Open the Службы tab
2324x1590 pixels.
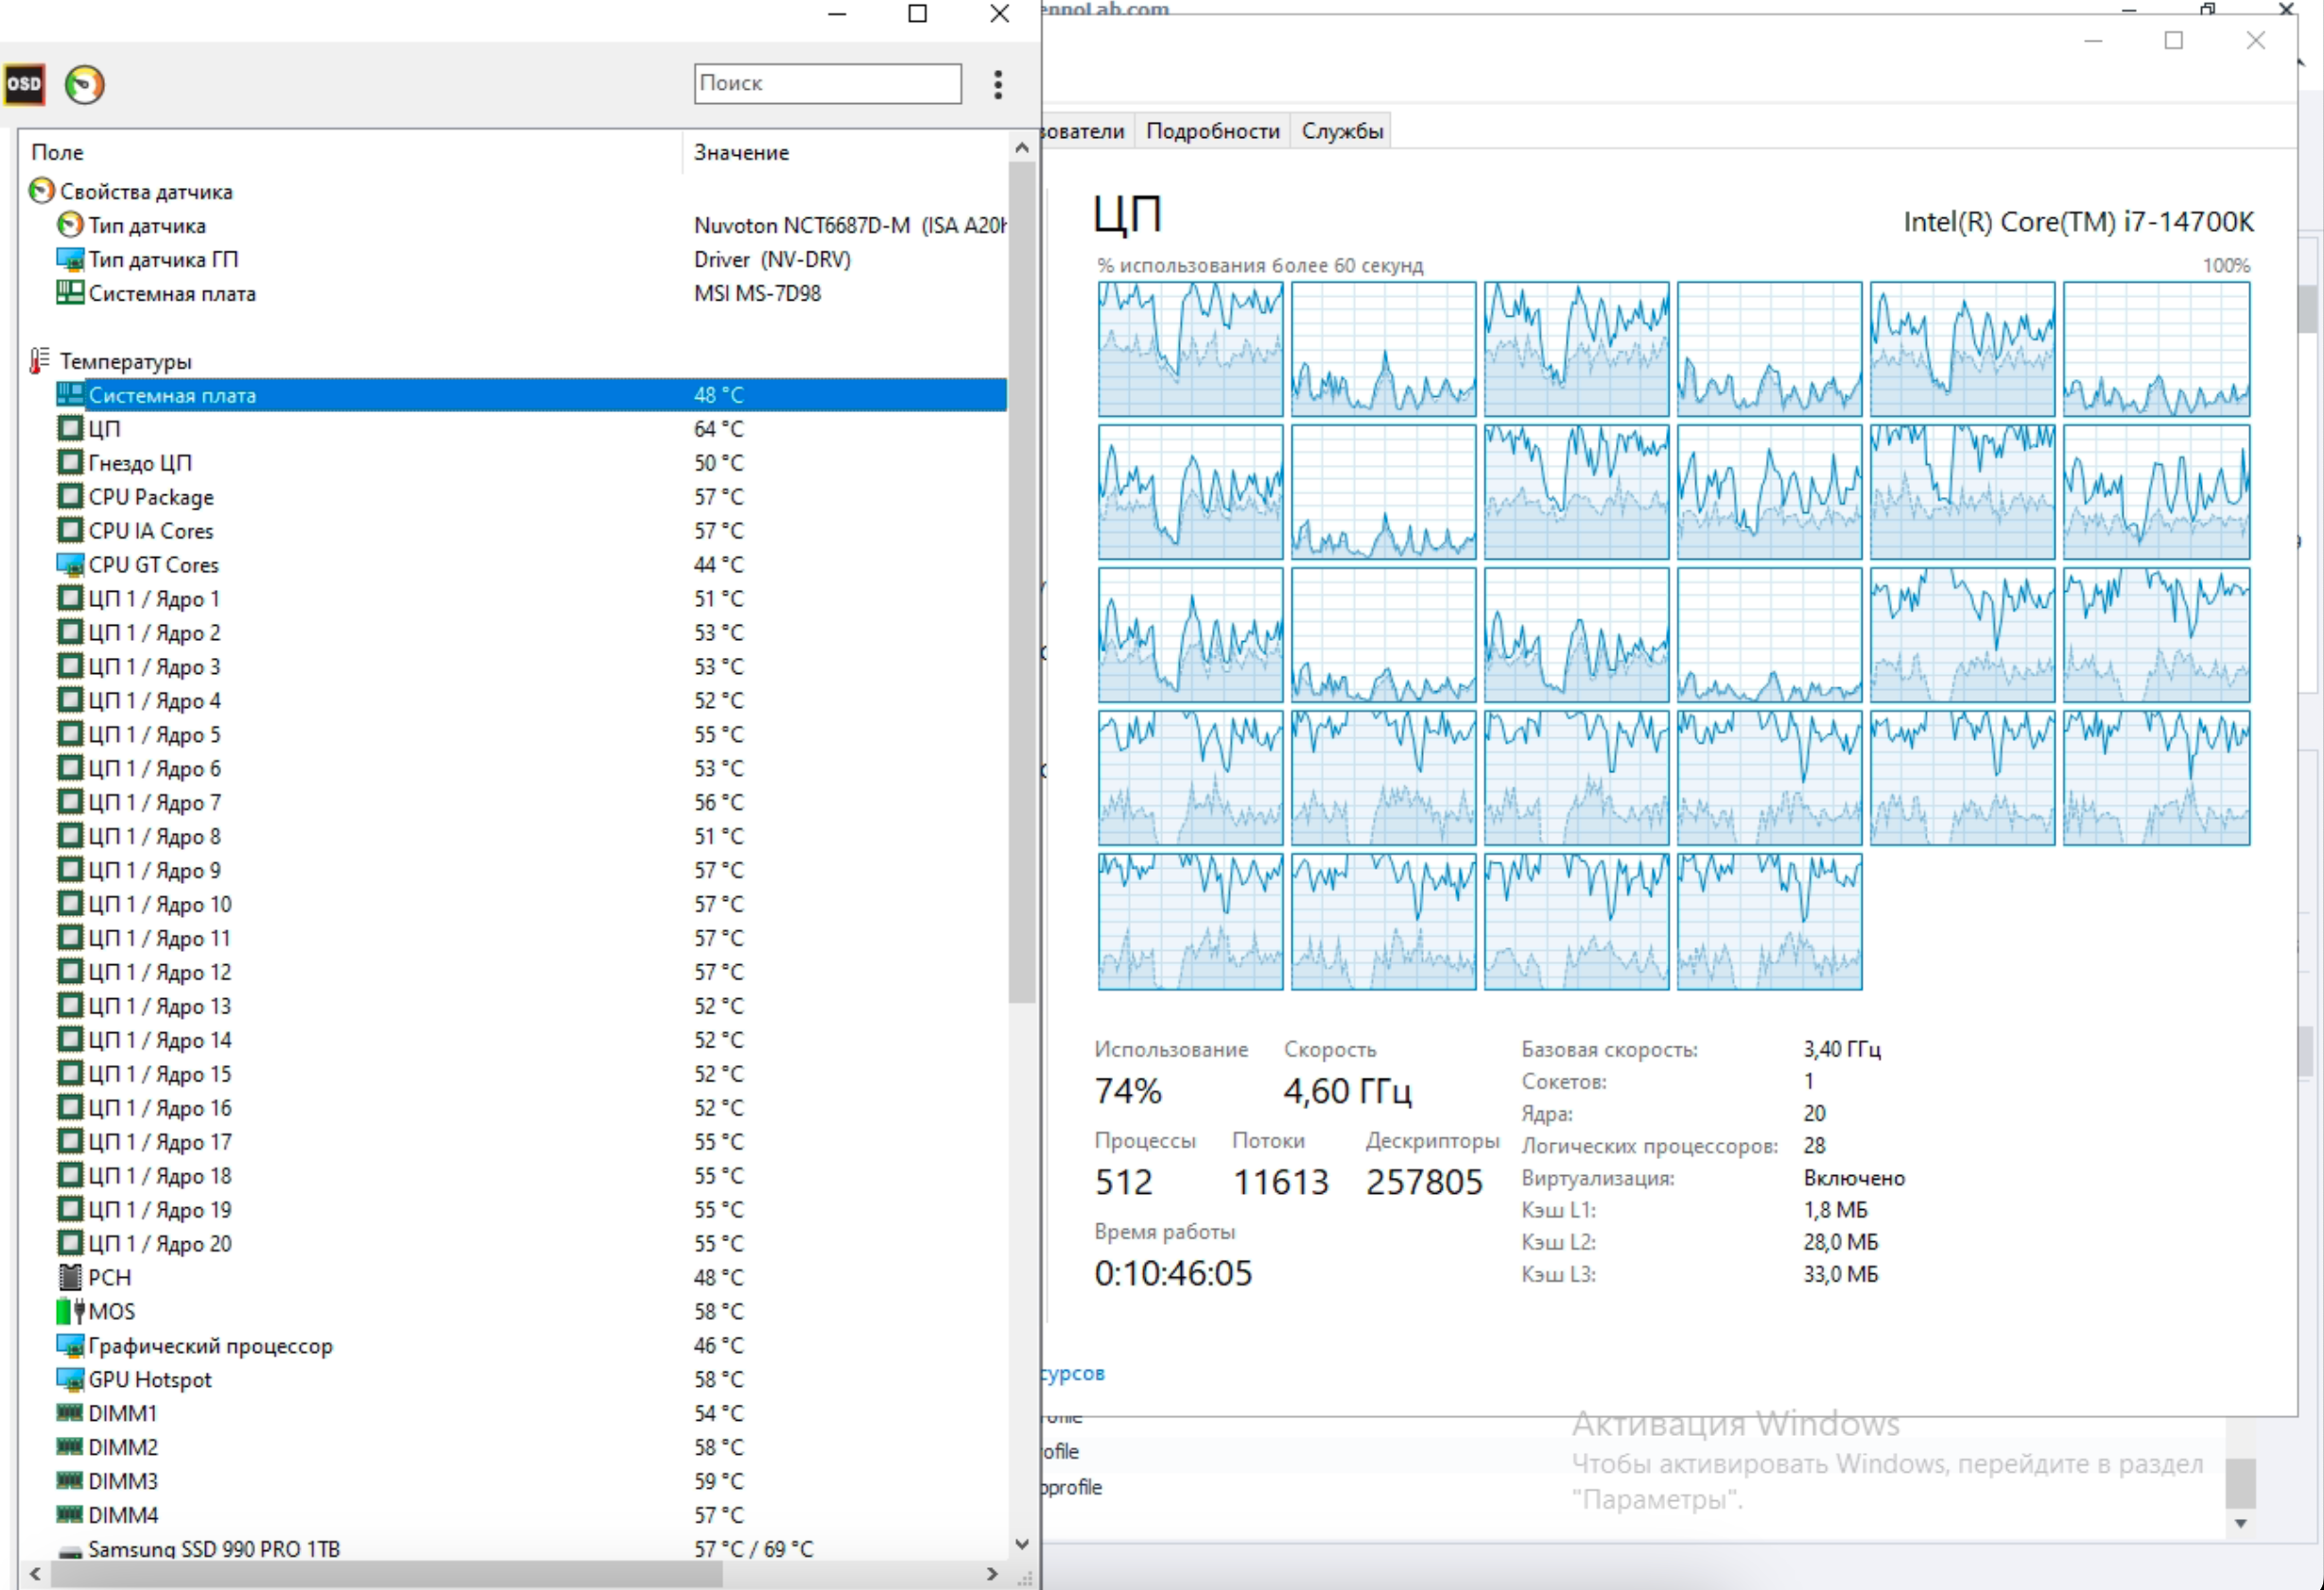point(1342,131)
